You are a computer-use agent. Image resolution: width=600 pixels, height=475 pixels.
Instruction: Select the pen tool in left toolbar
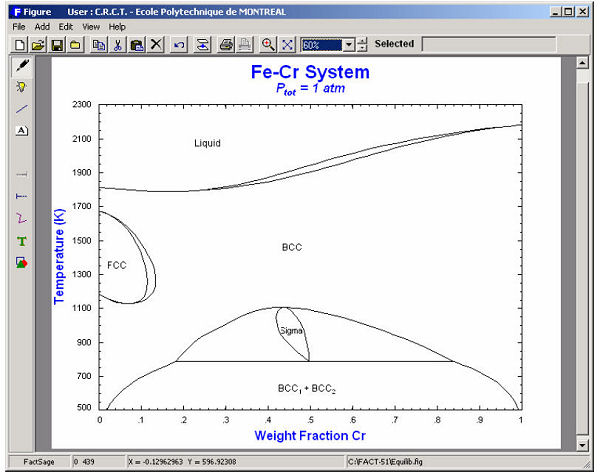coord(22,65)
